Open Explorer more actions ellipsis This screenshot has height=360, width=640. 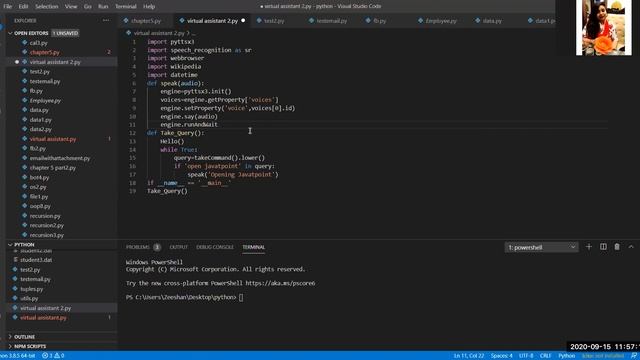(x=106, y=20)
